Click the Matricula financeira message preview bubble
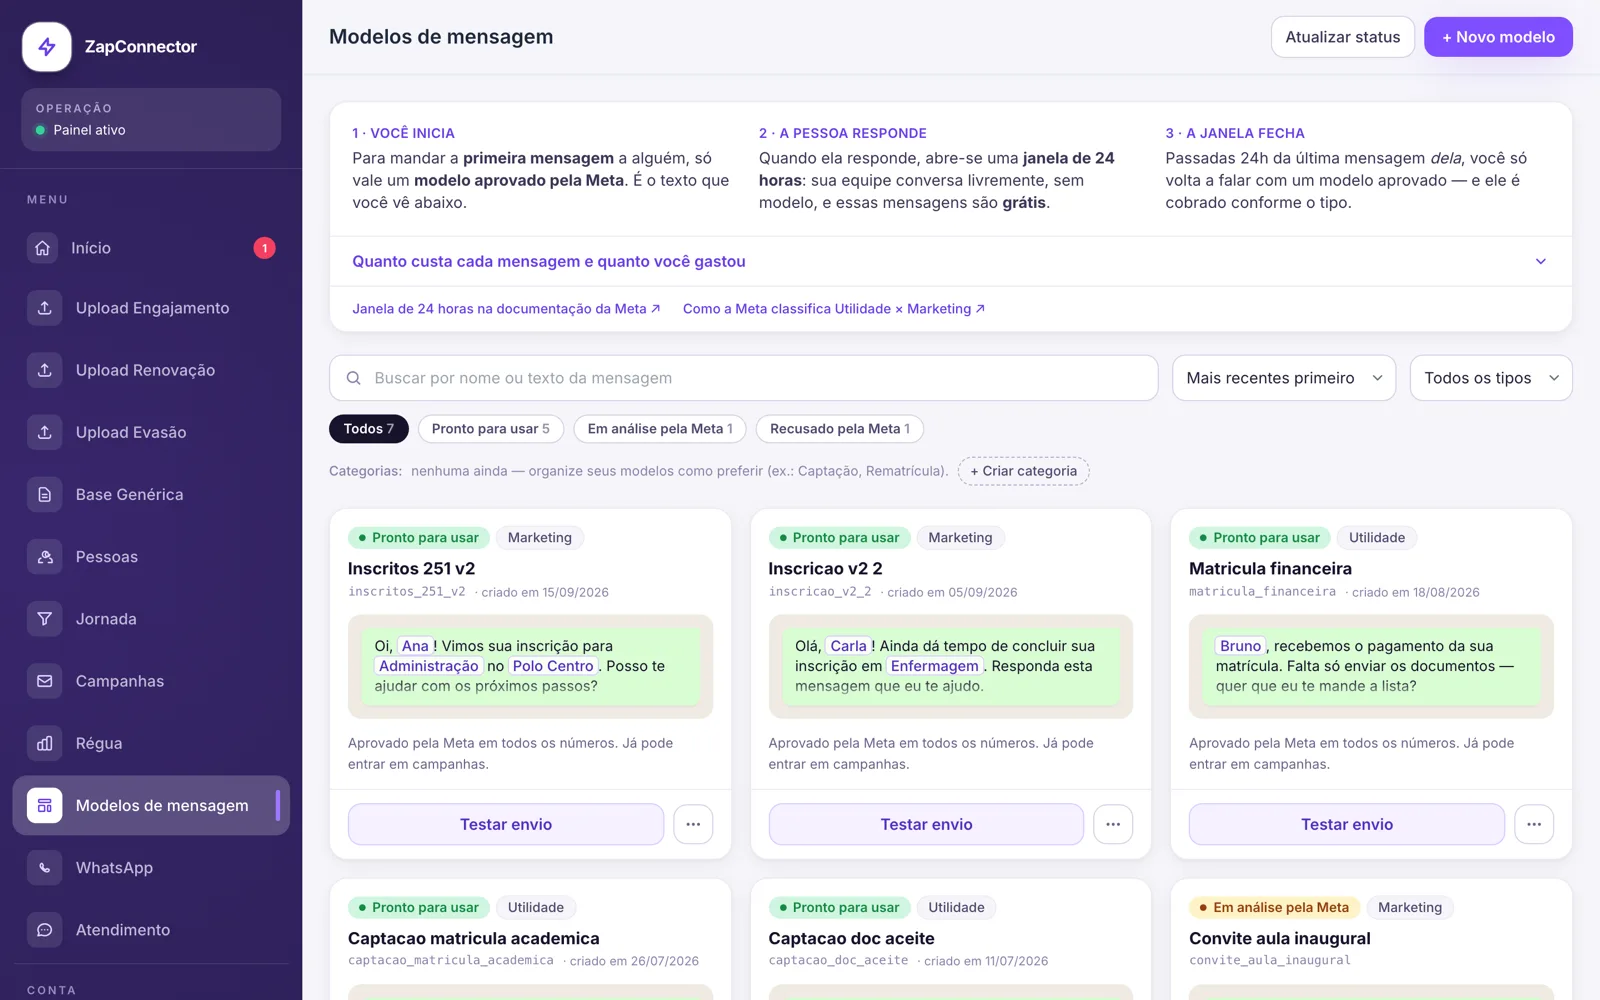Viewport: 1600px width, 1000px height. click(1371, 666)
